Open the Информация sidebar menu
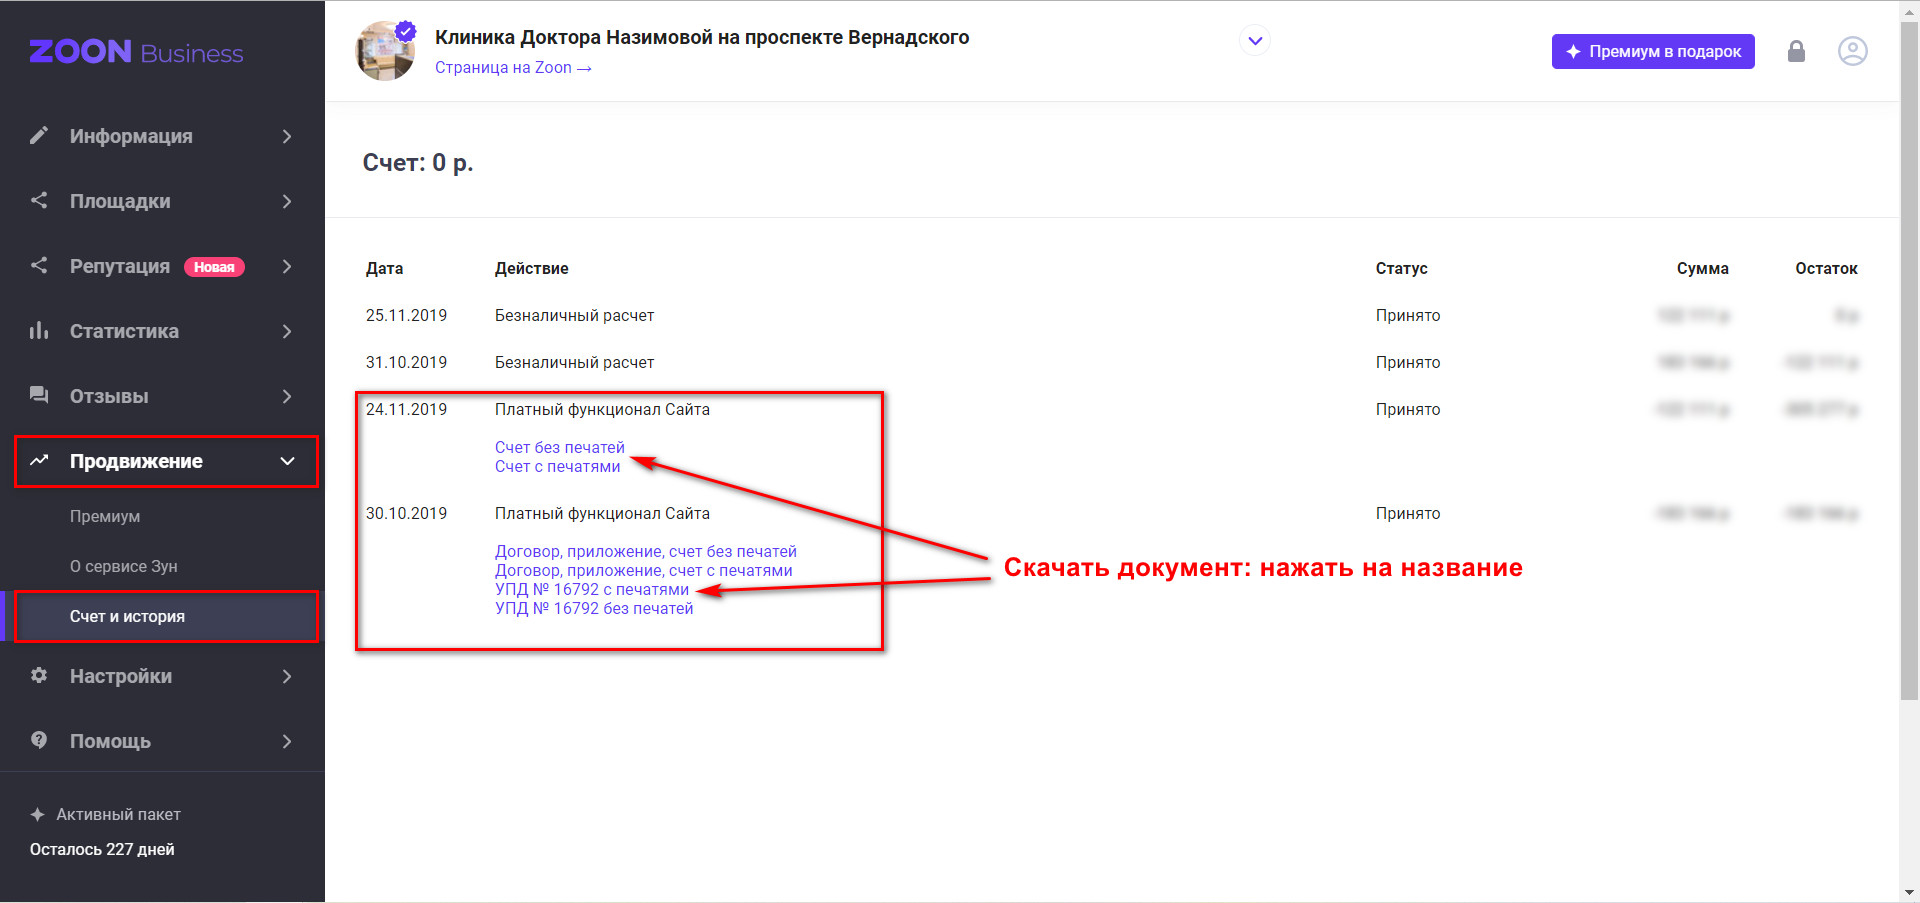 162,136
